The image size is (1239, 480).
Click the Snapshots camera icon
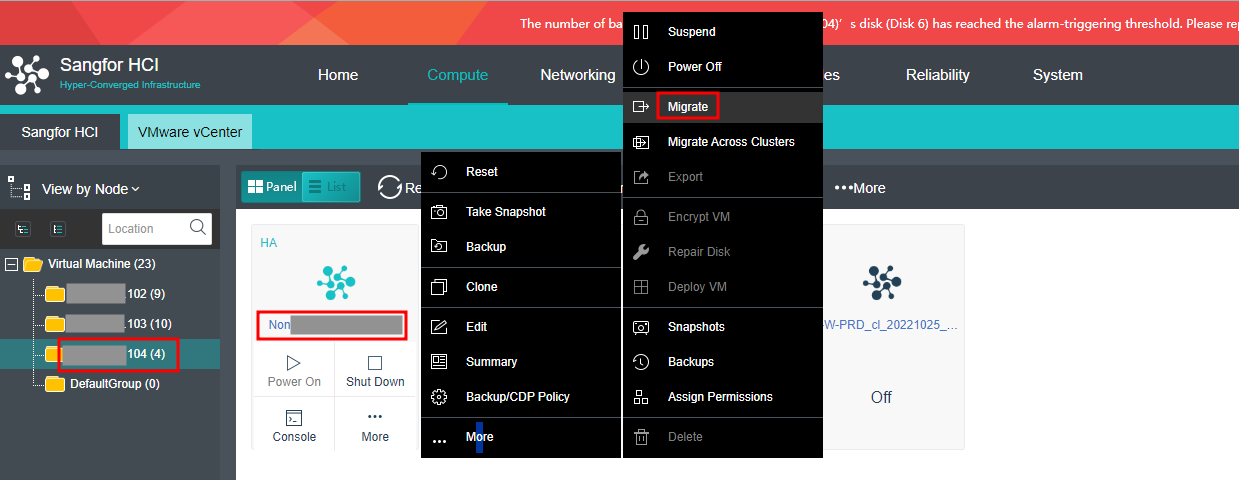(641, 327)
